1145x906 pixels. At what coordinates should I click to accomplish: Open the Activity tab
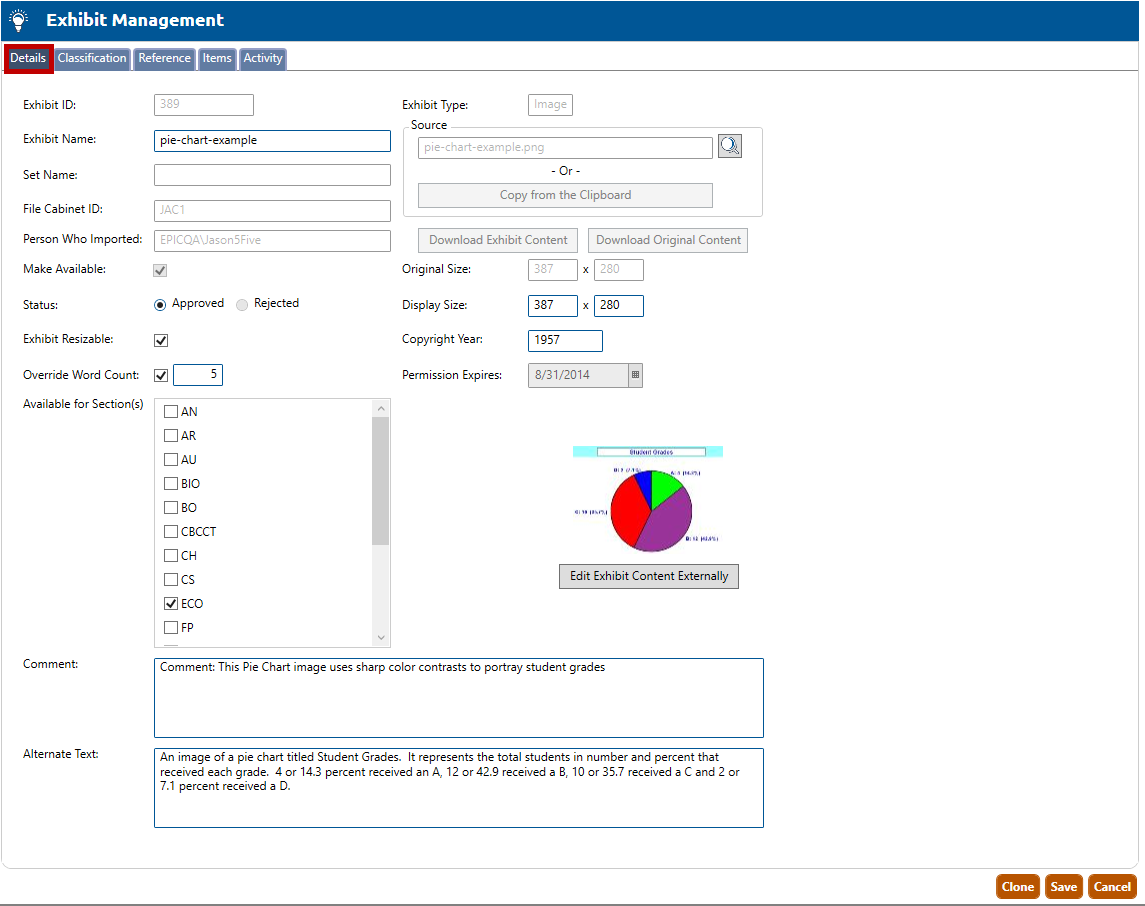[x=263, y=58]
